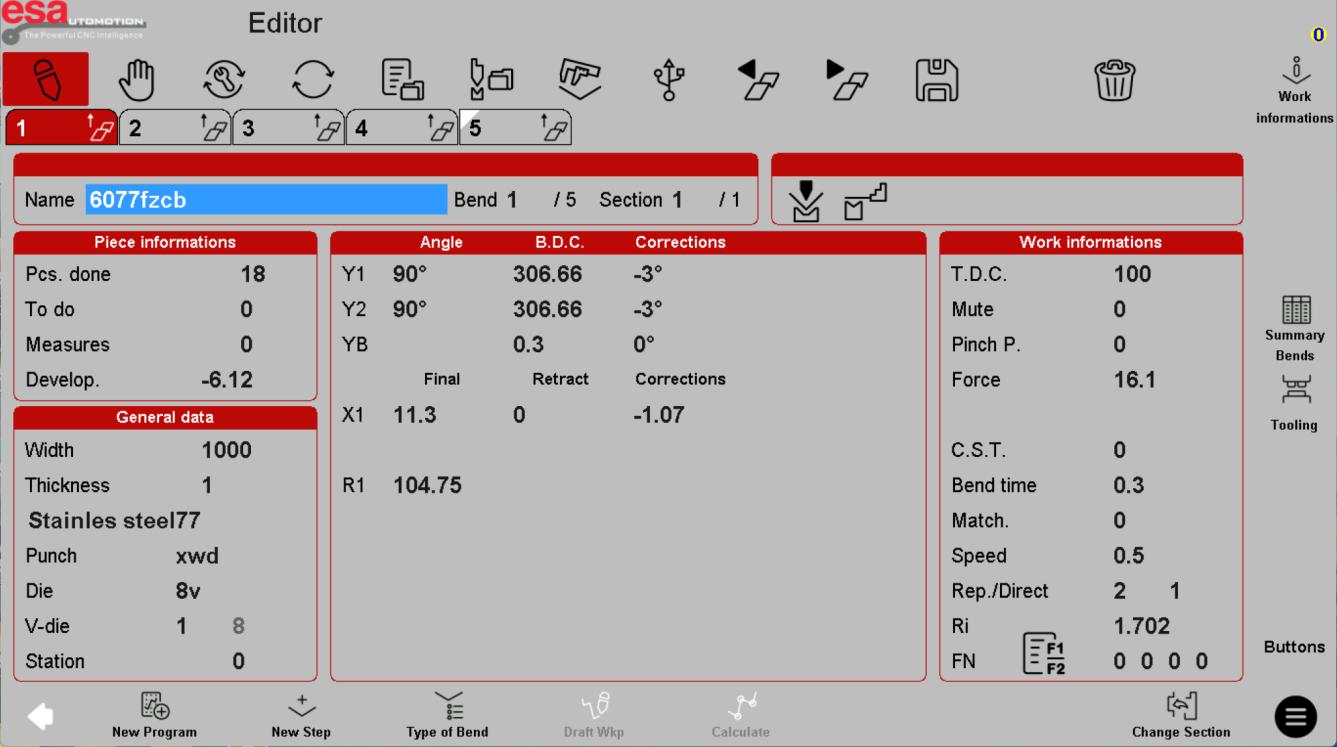Open the Buttons side option
Image resolution: width=1337 pixels, height=747 pixels.
(x=1294, y=647)
